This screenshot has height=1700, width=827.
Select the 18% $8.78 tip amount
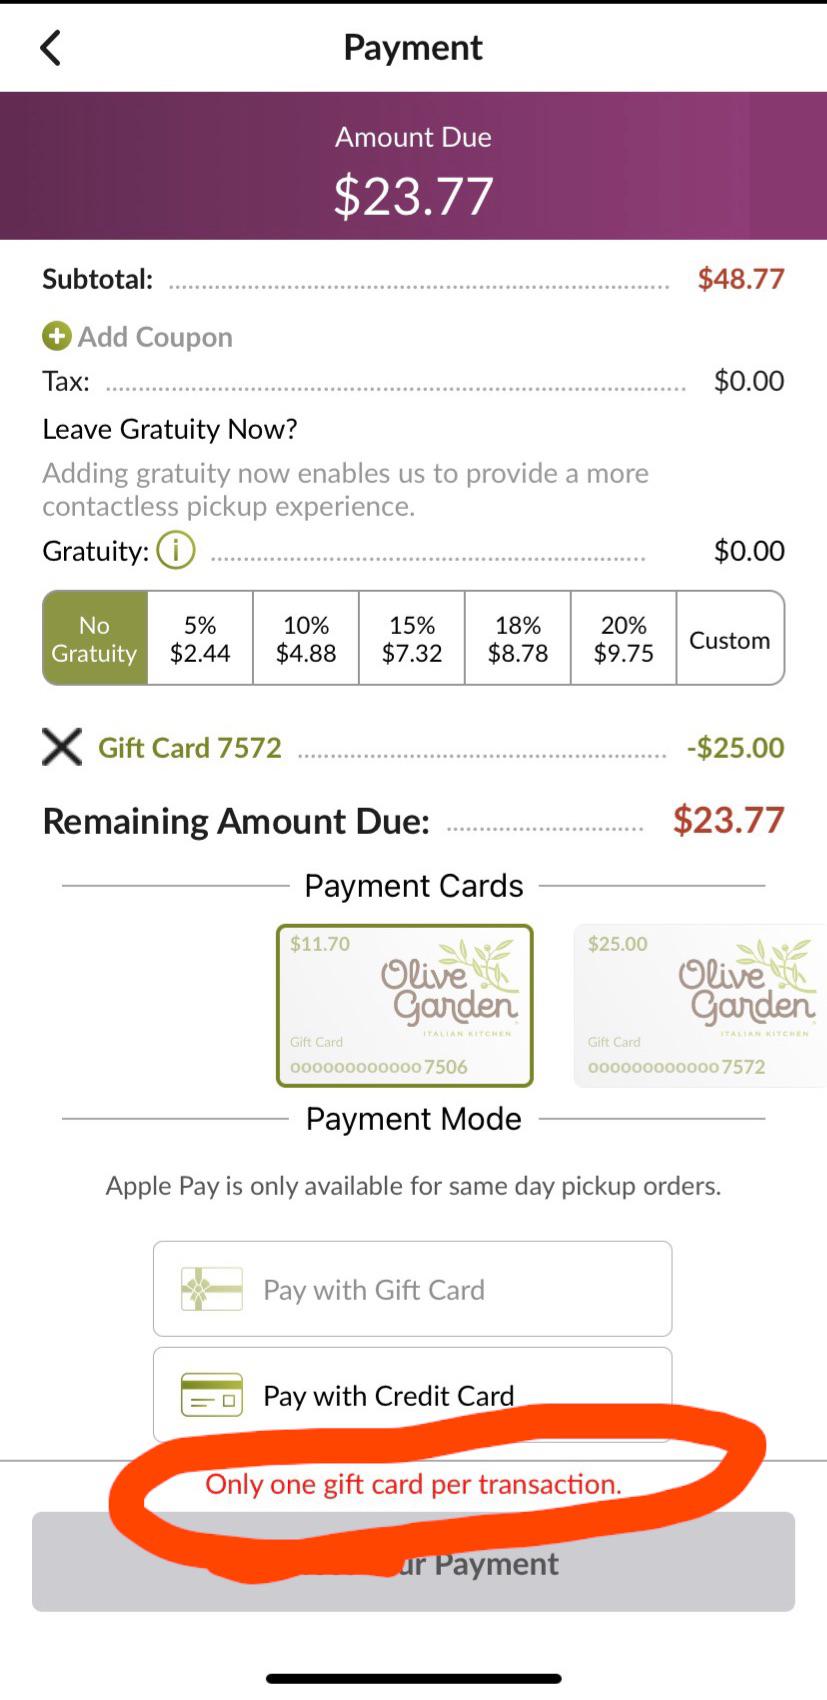[517, 637]
